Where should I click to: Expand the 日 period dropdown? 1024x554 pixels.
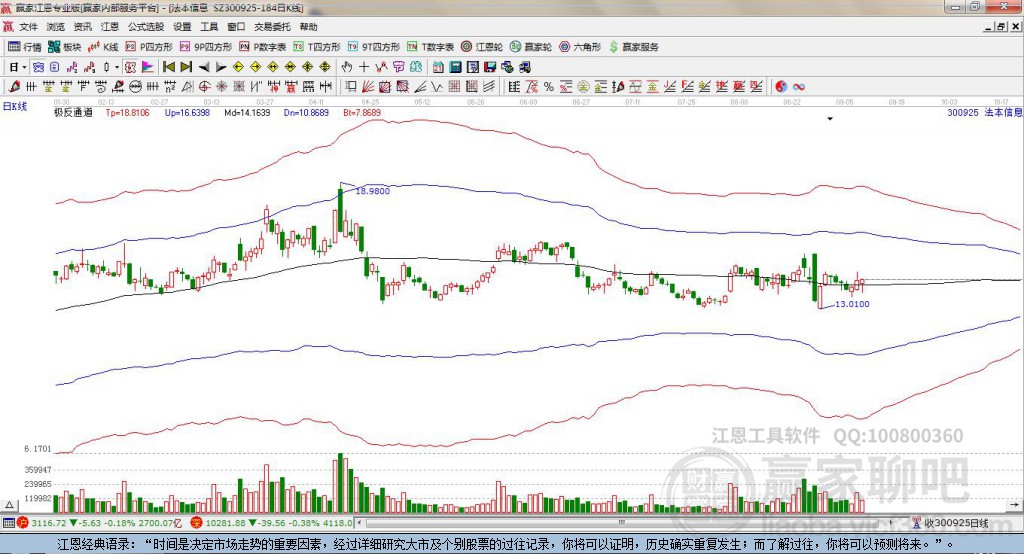(24, 67)
